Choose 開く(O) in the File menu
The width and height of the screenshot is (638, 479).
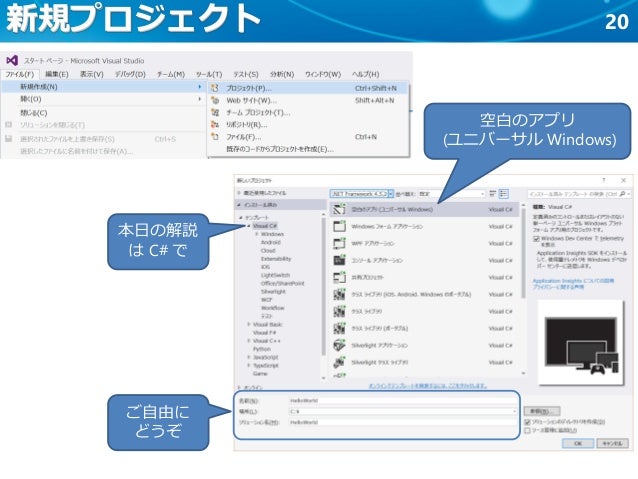click(103, 99)
